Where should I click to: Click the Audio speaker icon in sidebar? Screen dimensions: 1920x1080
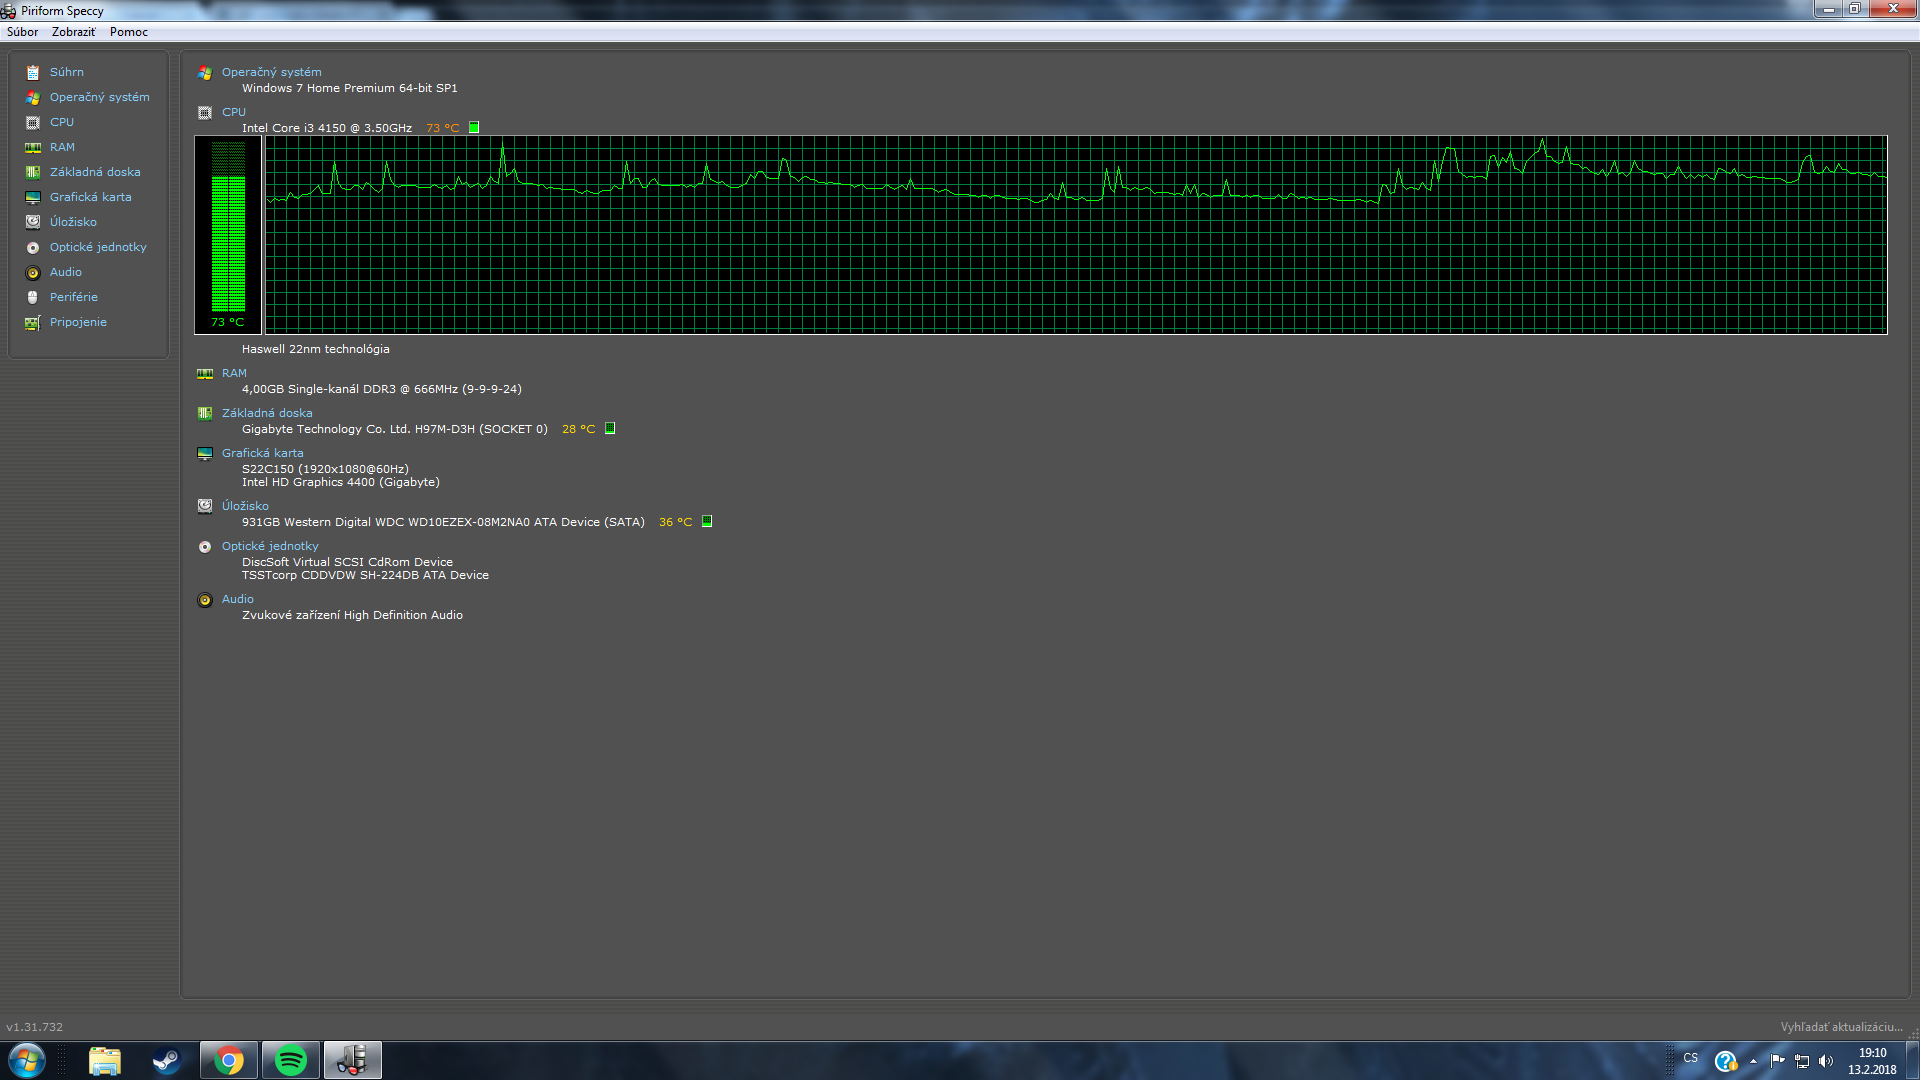(x=33, y=272)
